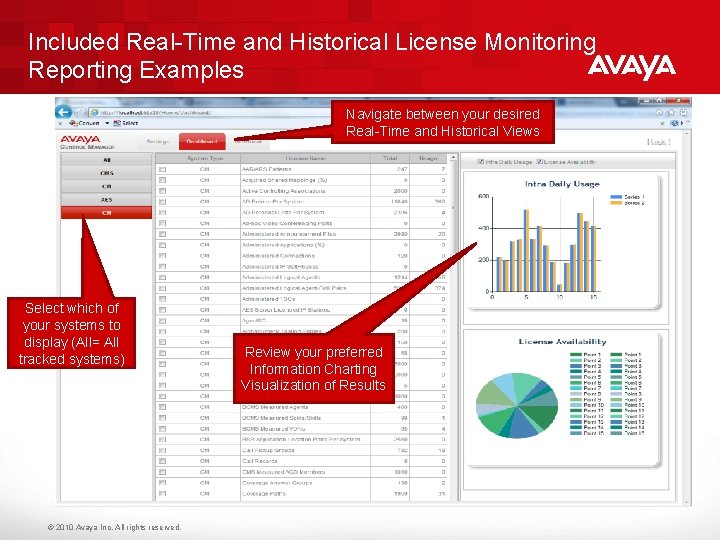Tick the checkbox for Acquired Shared Mappings row
Image resolution: width=720 pixels, height=540 pixels.
tap(163, 180)
